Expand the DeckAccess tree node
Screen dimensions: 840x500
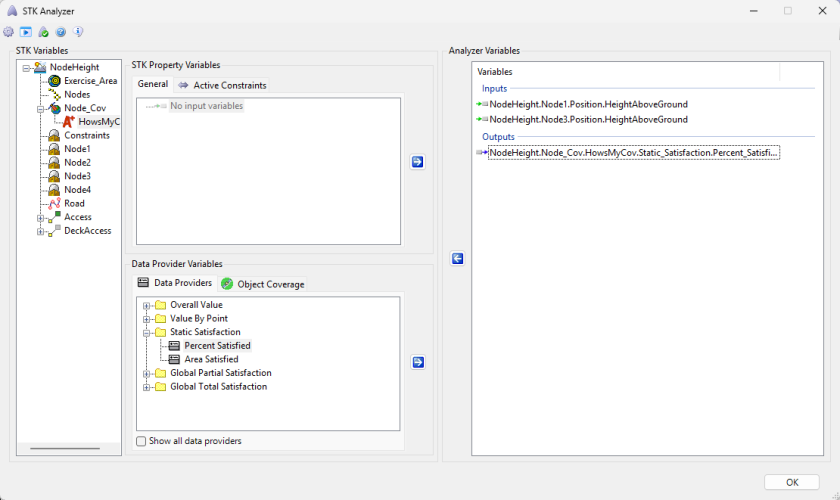(x=41, y=231)
